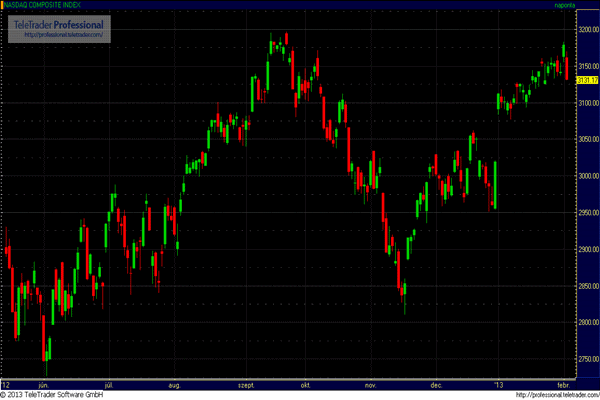Select the 'dec.' month marker on time axis

pyautogui.click(x=436, y=383)
